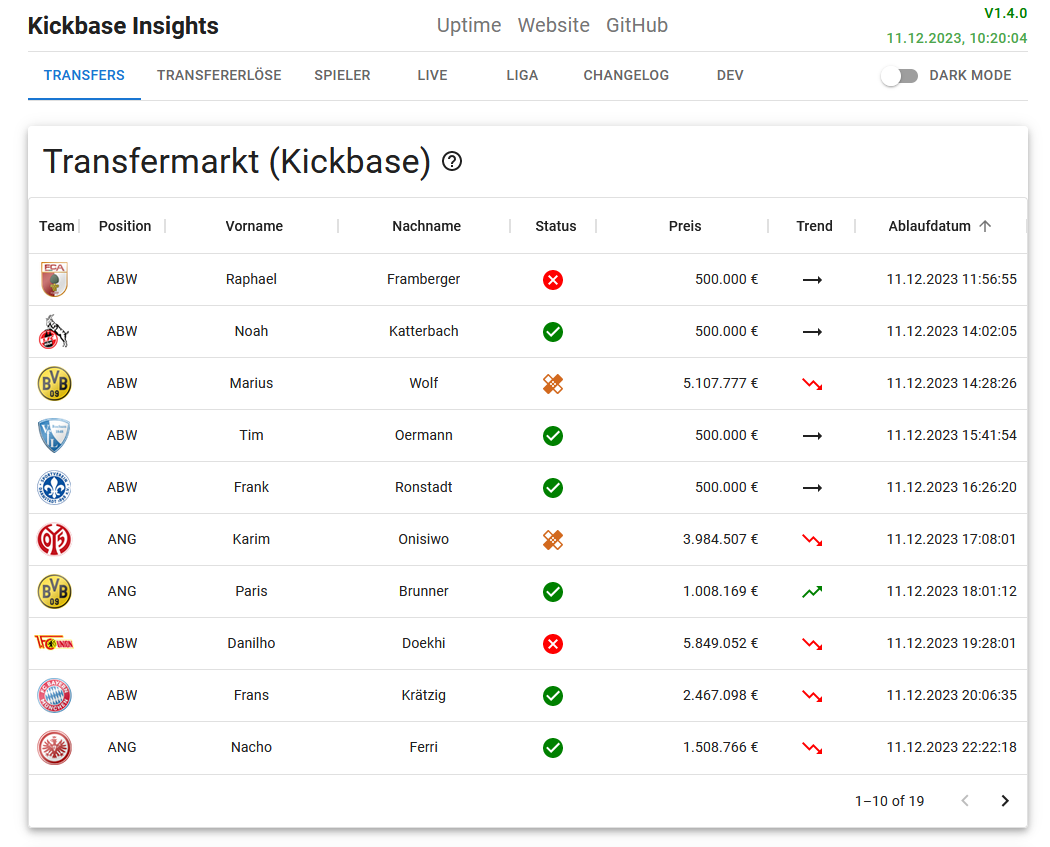
Task: Click the VfL Bochum logo for Oermann
Action: [x=54, y=435]
